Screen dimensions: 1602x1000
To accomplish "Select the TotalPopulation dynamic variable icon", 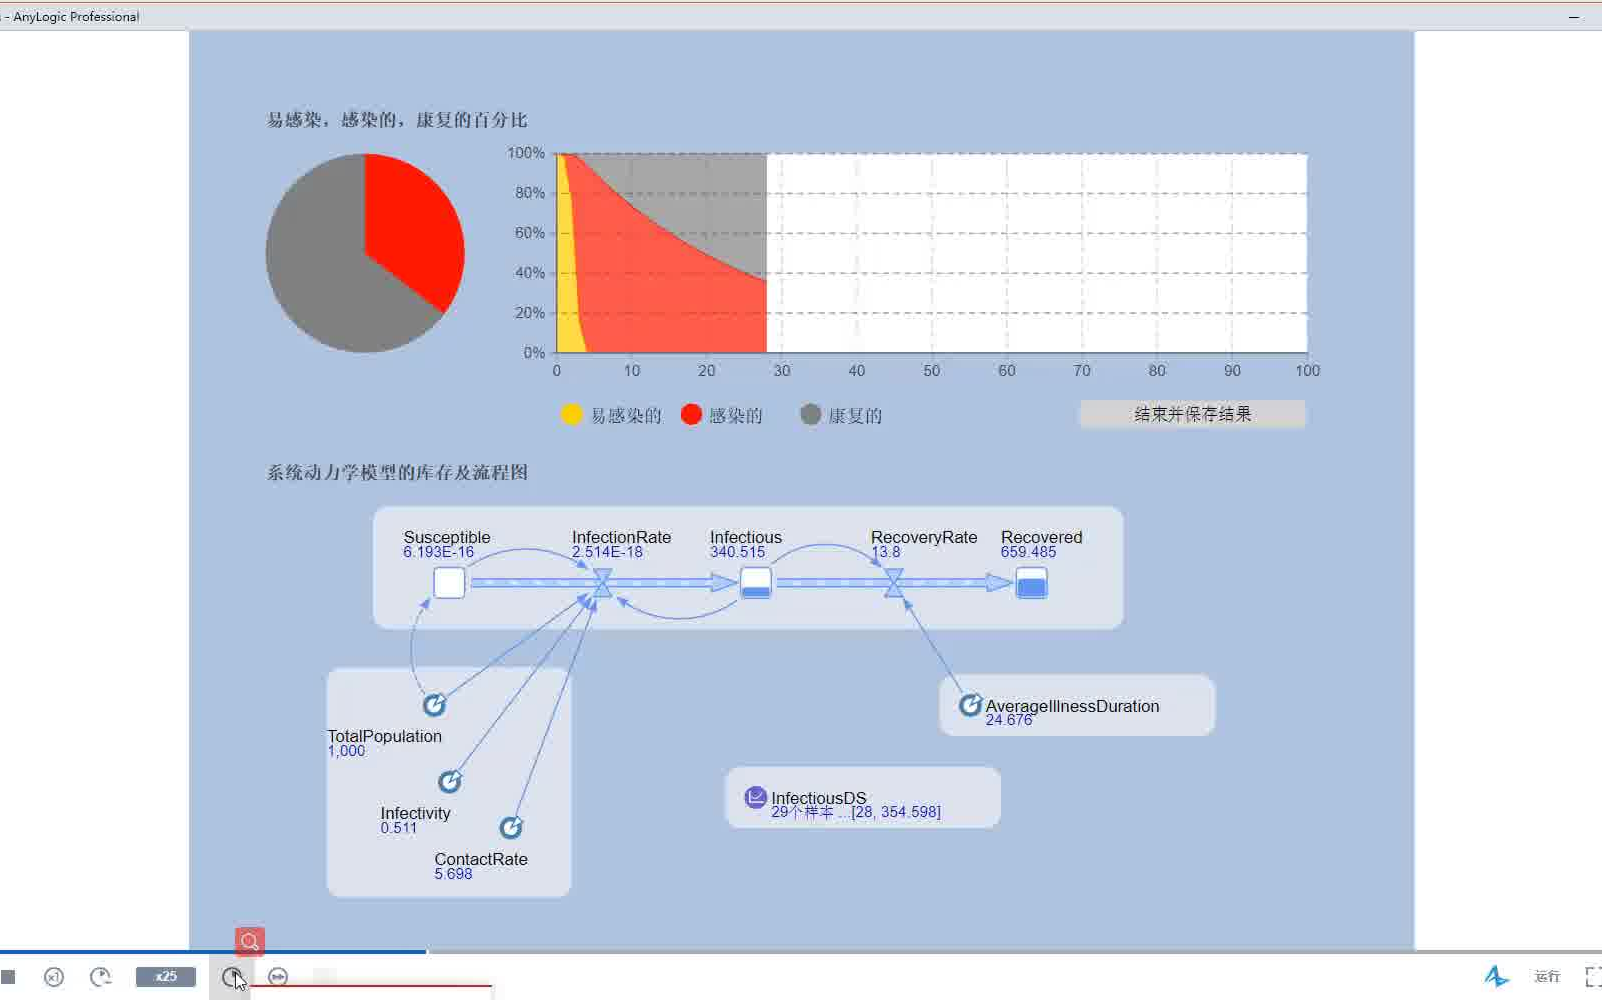I will coord(434,705).
